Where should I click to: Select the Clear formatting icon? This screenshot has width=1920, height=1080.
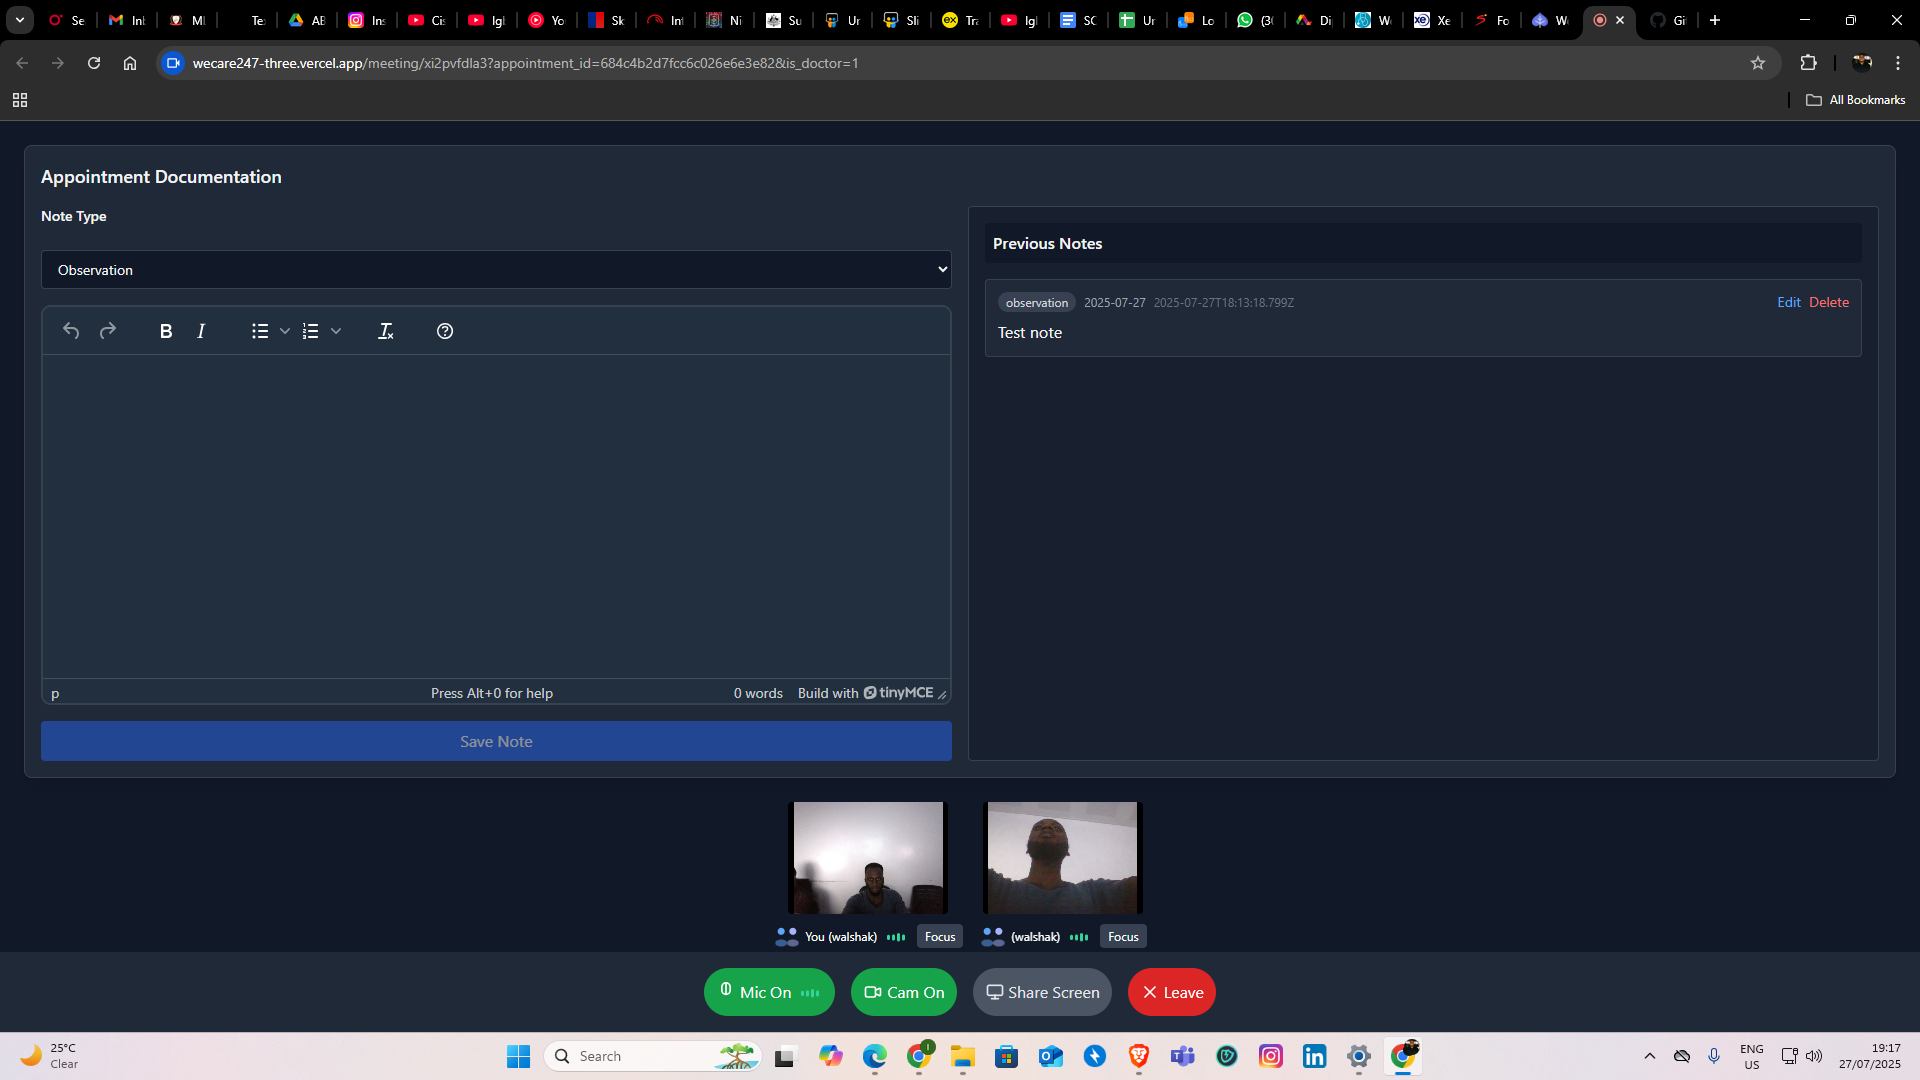[x=386, y=331]
